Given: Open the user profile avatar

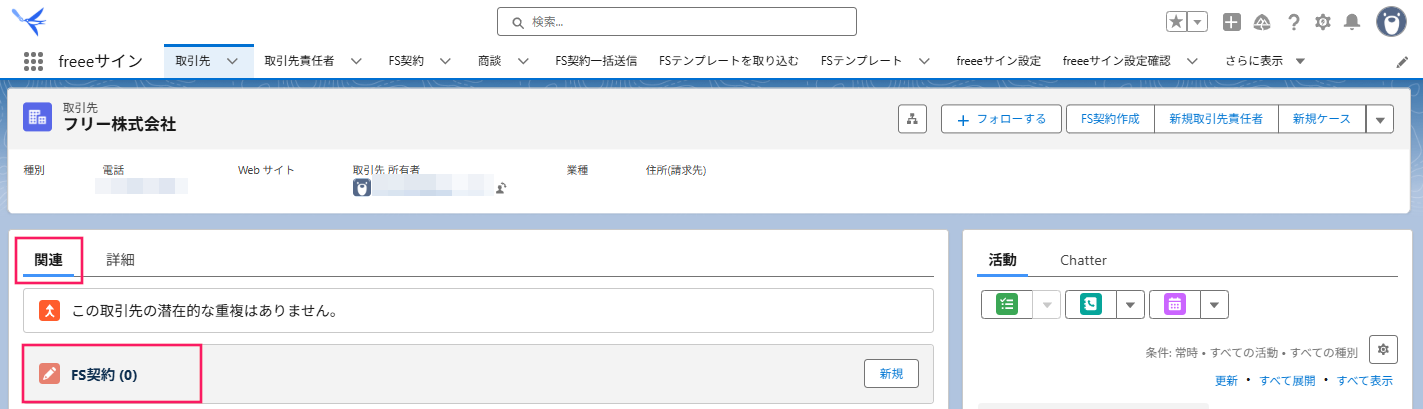Looking at the screenshot, I should tap(1391, 21).
